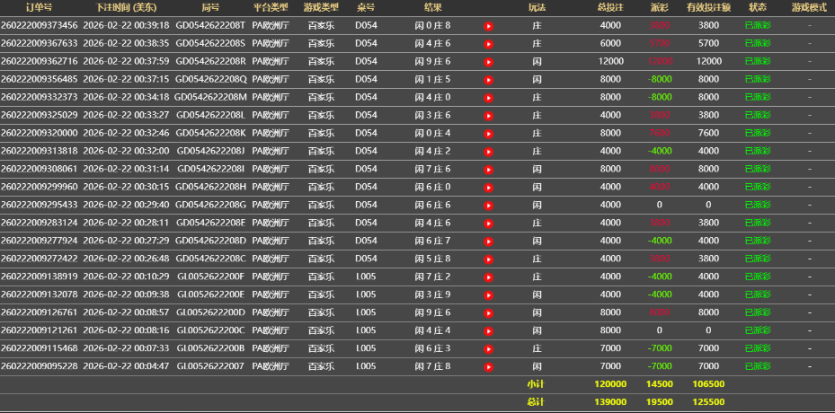
Task: Play replay for order 260222009373456
Action: (x=489, y=26)
